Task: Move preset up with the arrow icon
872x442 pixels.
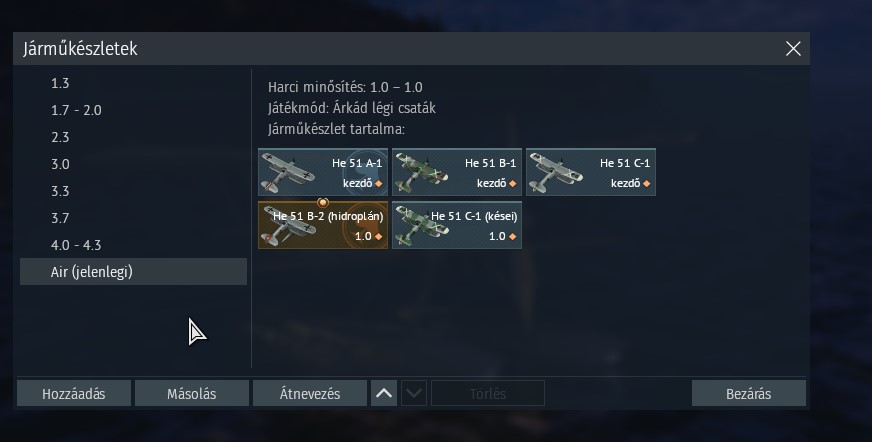Action: tap(384, 394)
